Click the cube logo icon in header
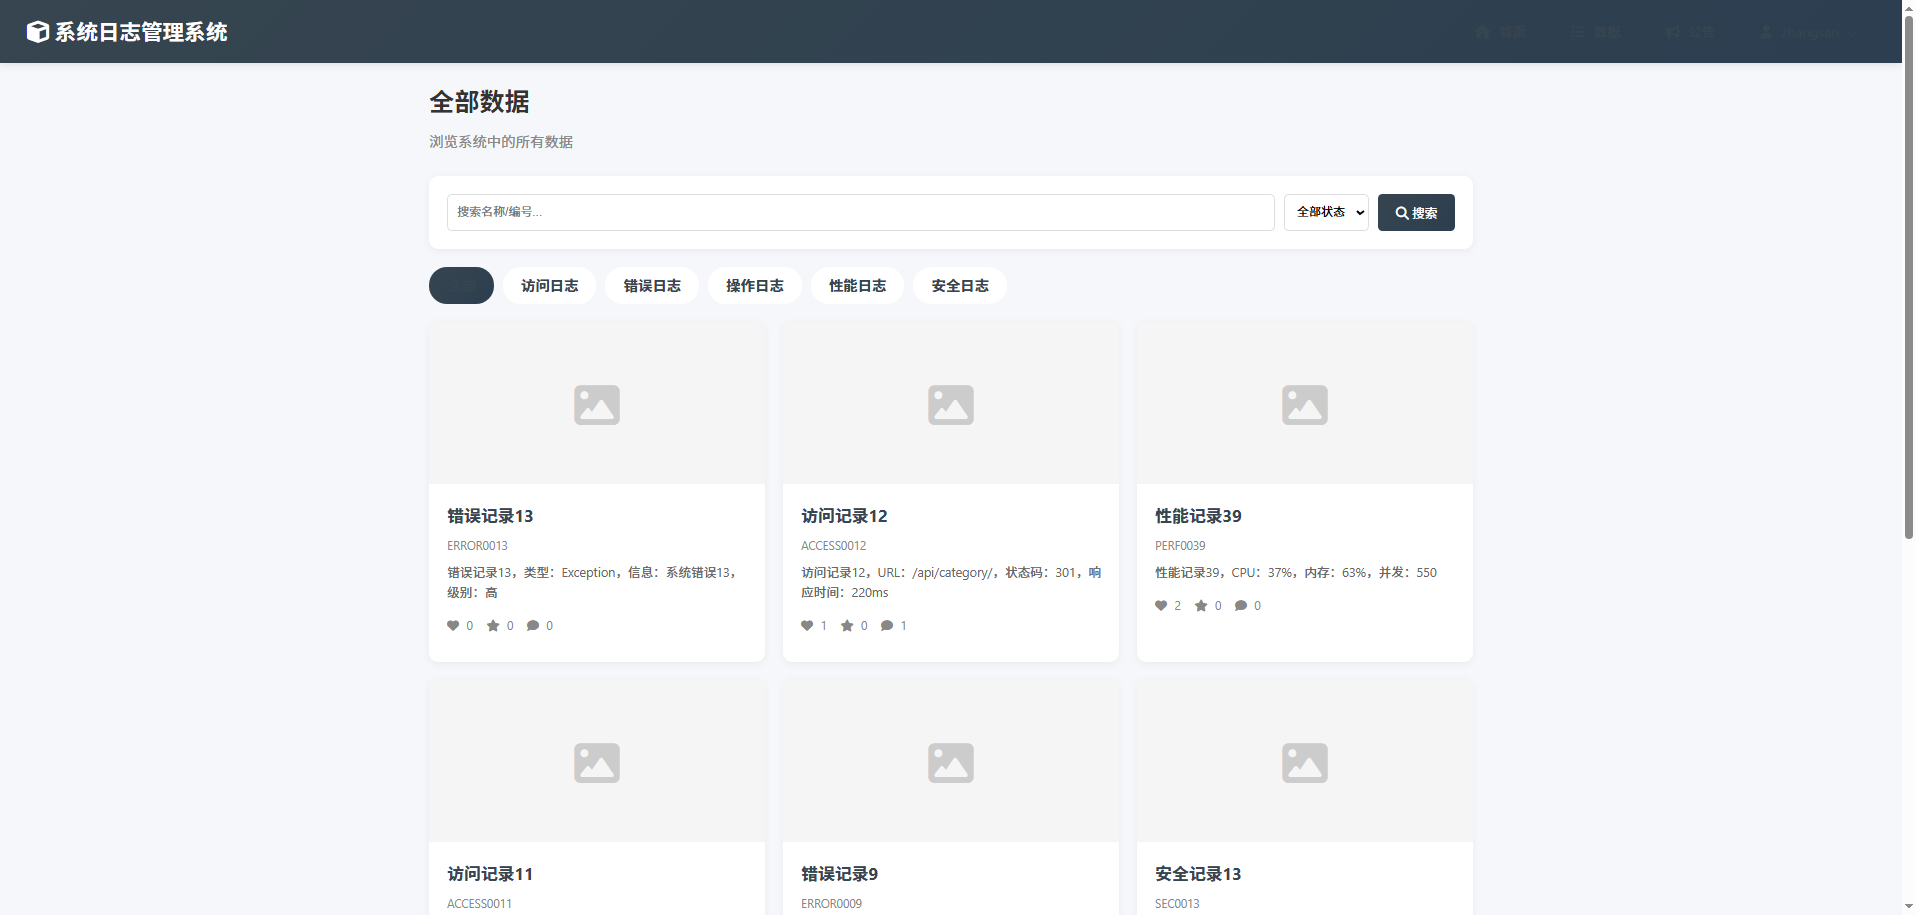 tap(37, 32)
